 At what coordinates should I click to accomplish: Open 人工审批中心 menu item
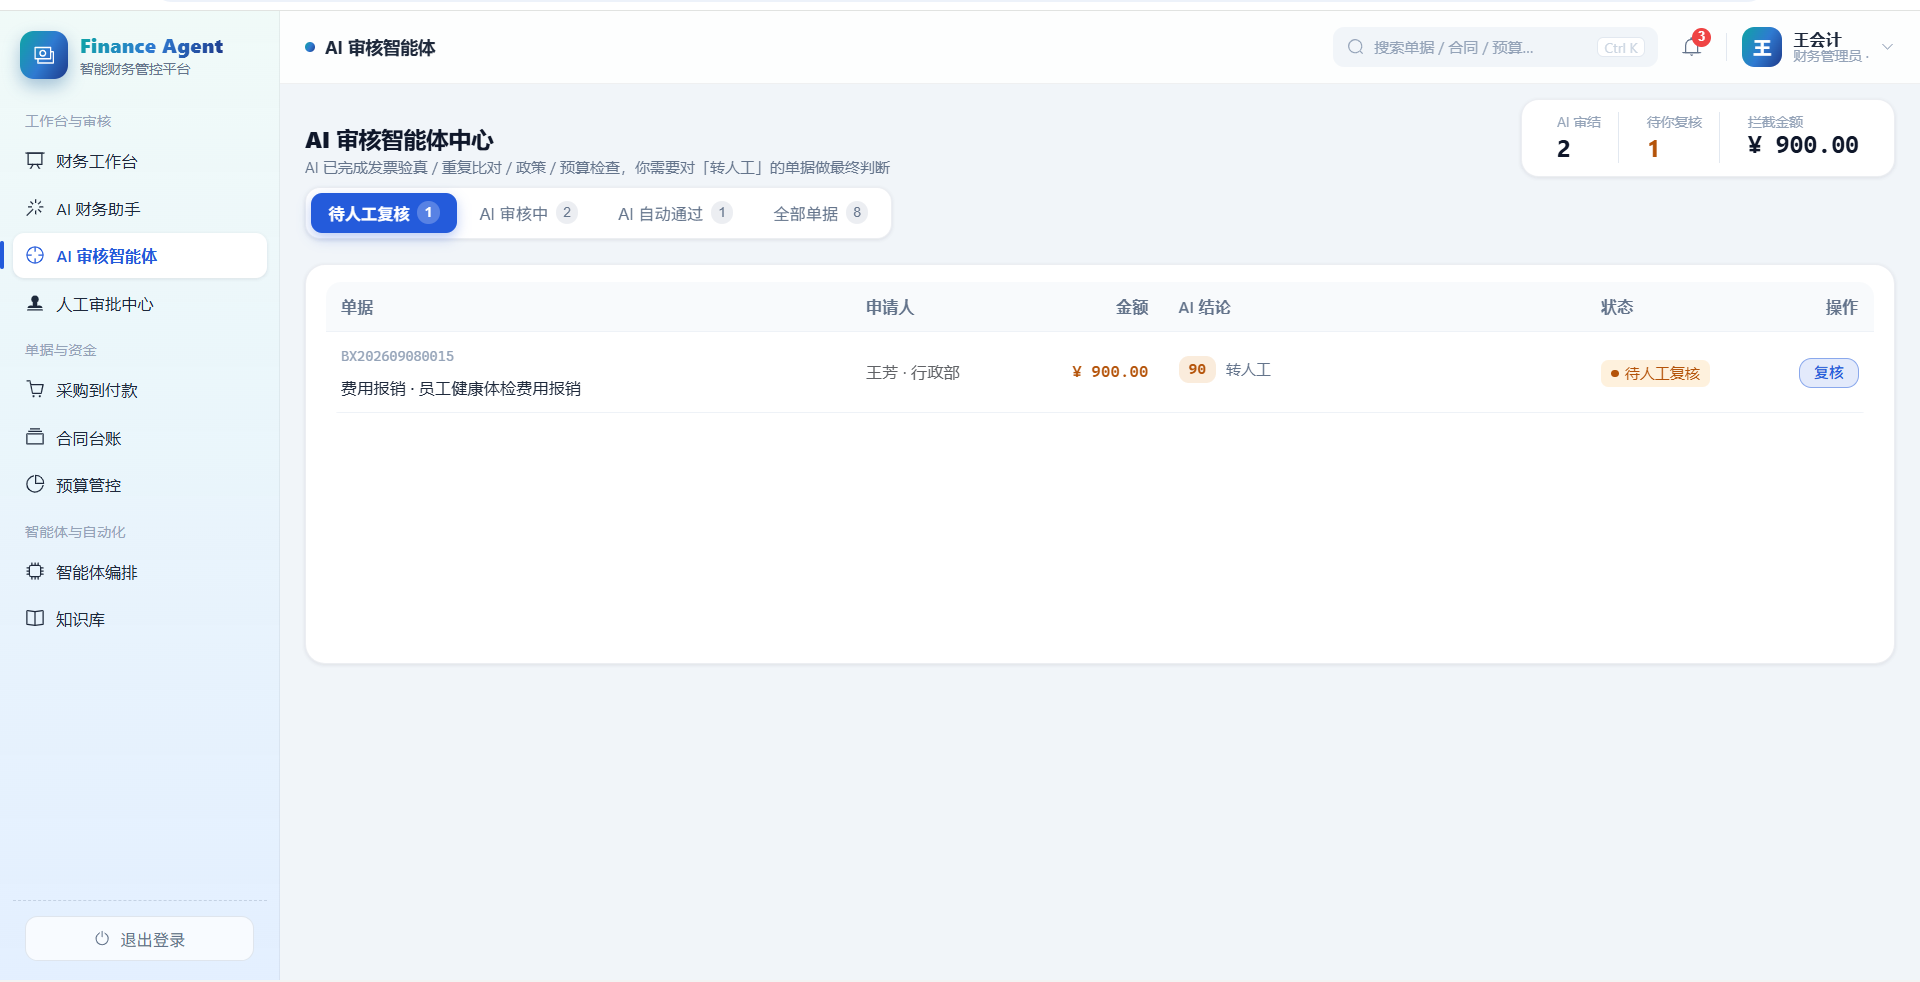click(x=140, y=304)
